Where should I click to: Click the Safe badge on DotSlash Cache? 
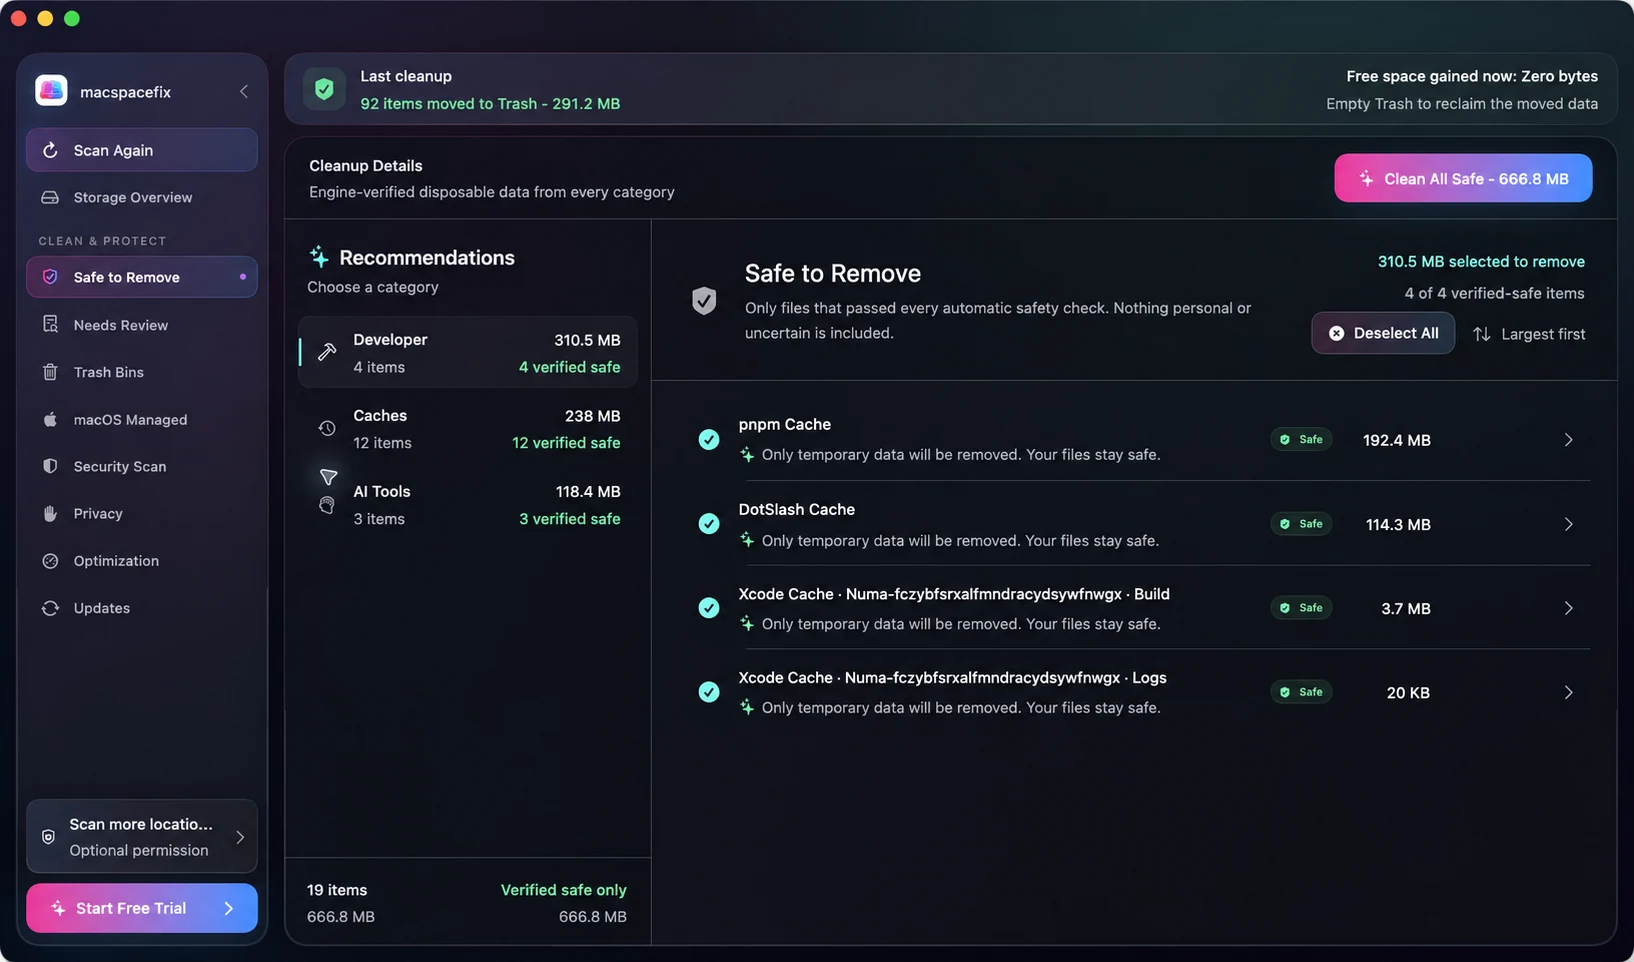pyautogui.click(x=1301, y=523)
